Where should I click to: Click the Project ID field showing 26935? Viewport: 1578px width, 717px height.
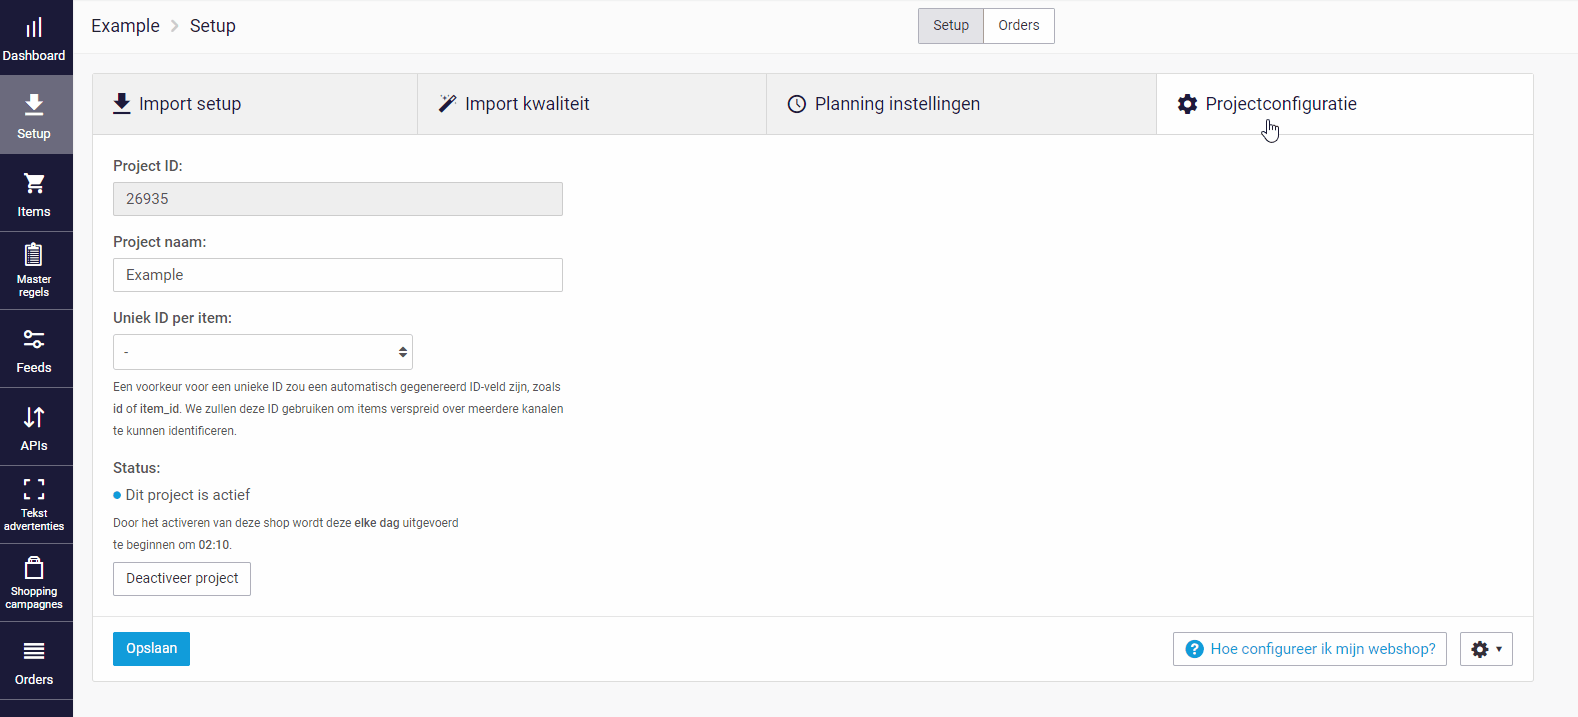coord(338,199)
